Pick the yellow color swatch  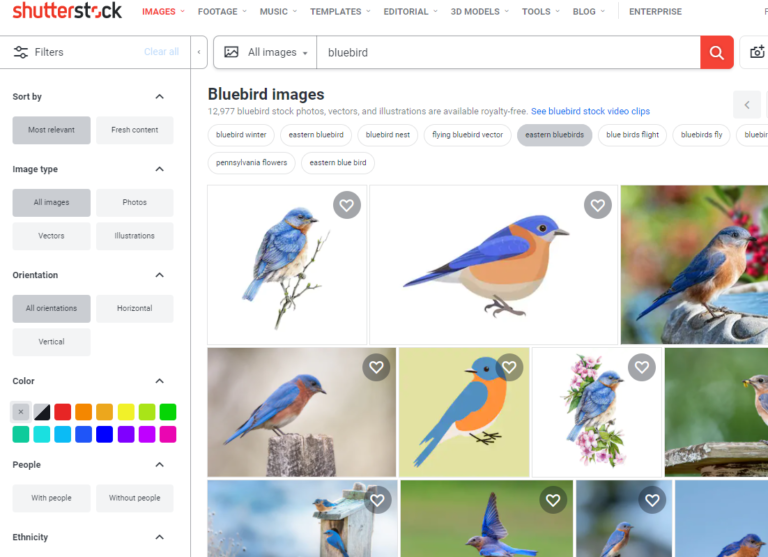(x=126, y=412)
